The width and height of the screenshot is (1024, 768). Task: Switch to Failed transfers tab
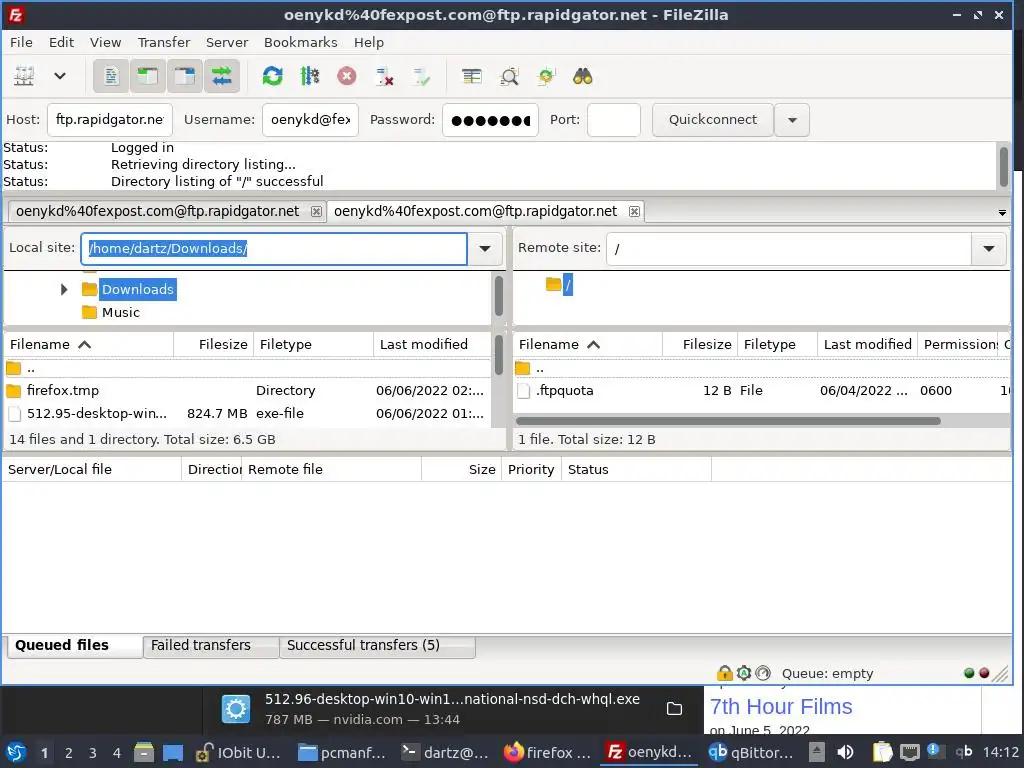[x=210, y=645]
